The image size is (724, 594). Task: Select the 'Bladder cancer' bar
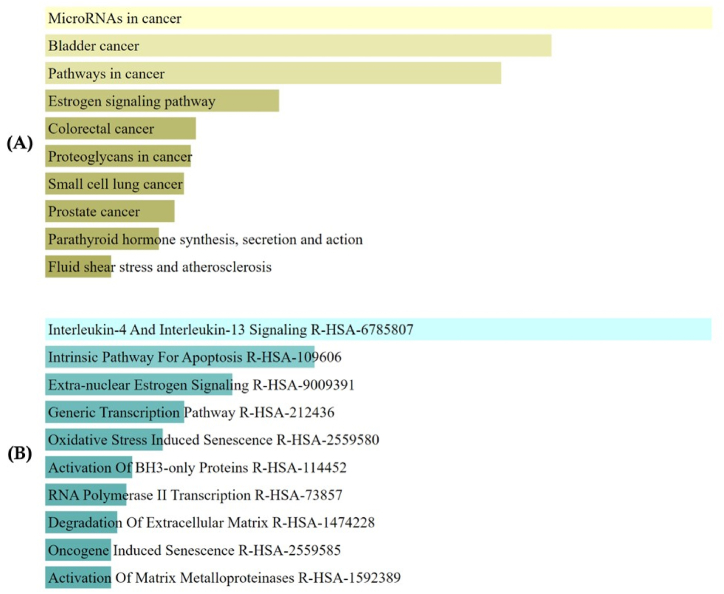click(298, 46)
